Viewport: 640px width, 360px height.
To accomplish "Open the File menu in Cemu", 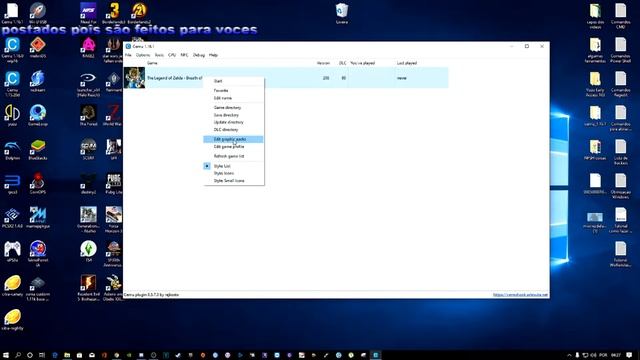I will tap(128, 55).
